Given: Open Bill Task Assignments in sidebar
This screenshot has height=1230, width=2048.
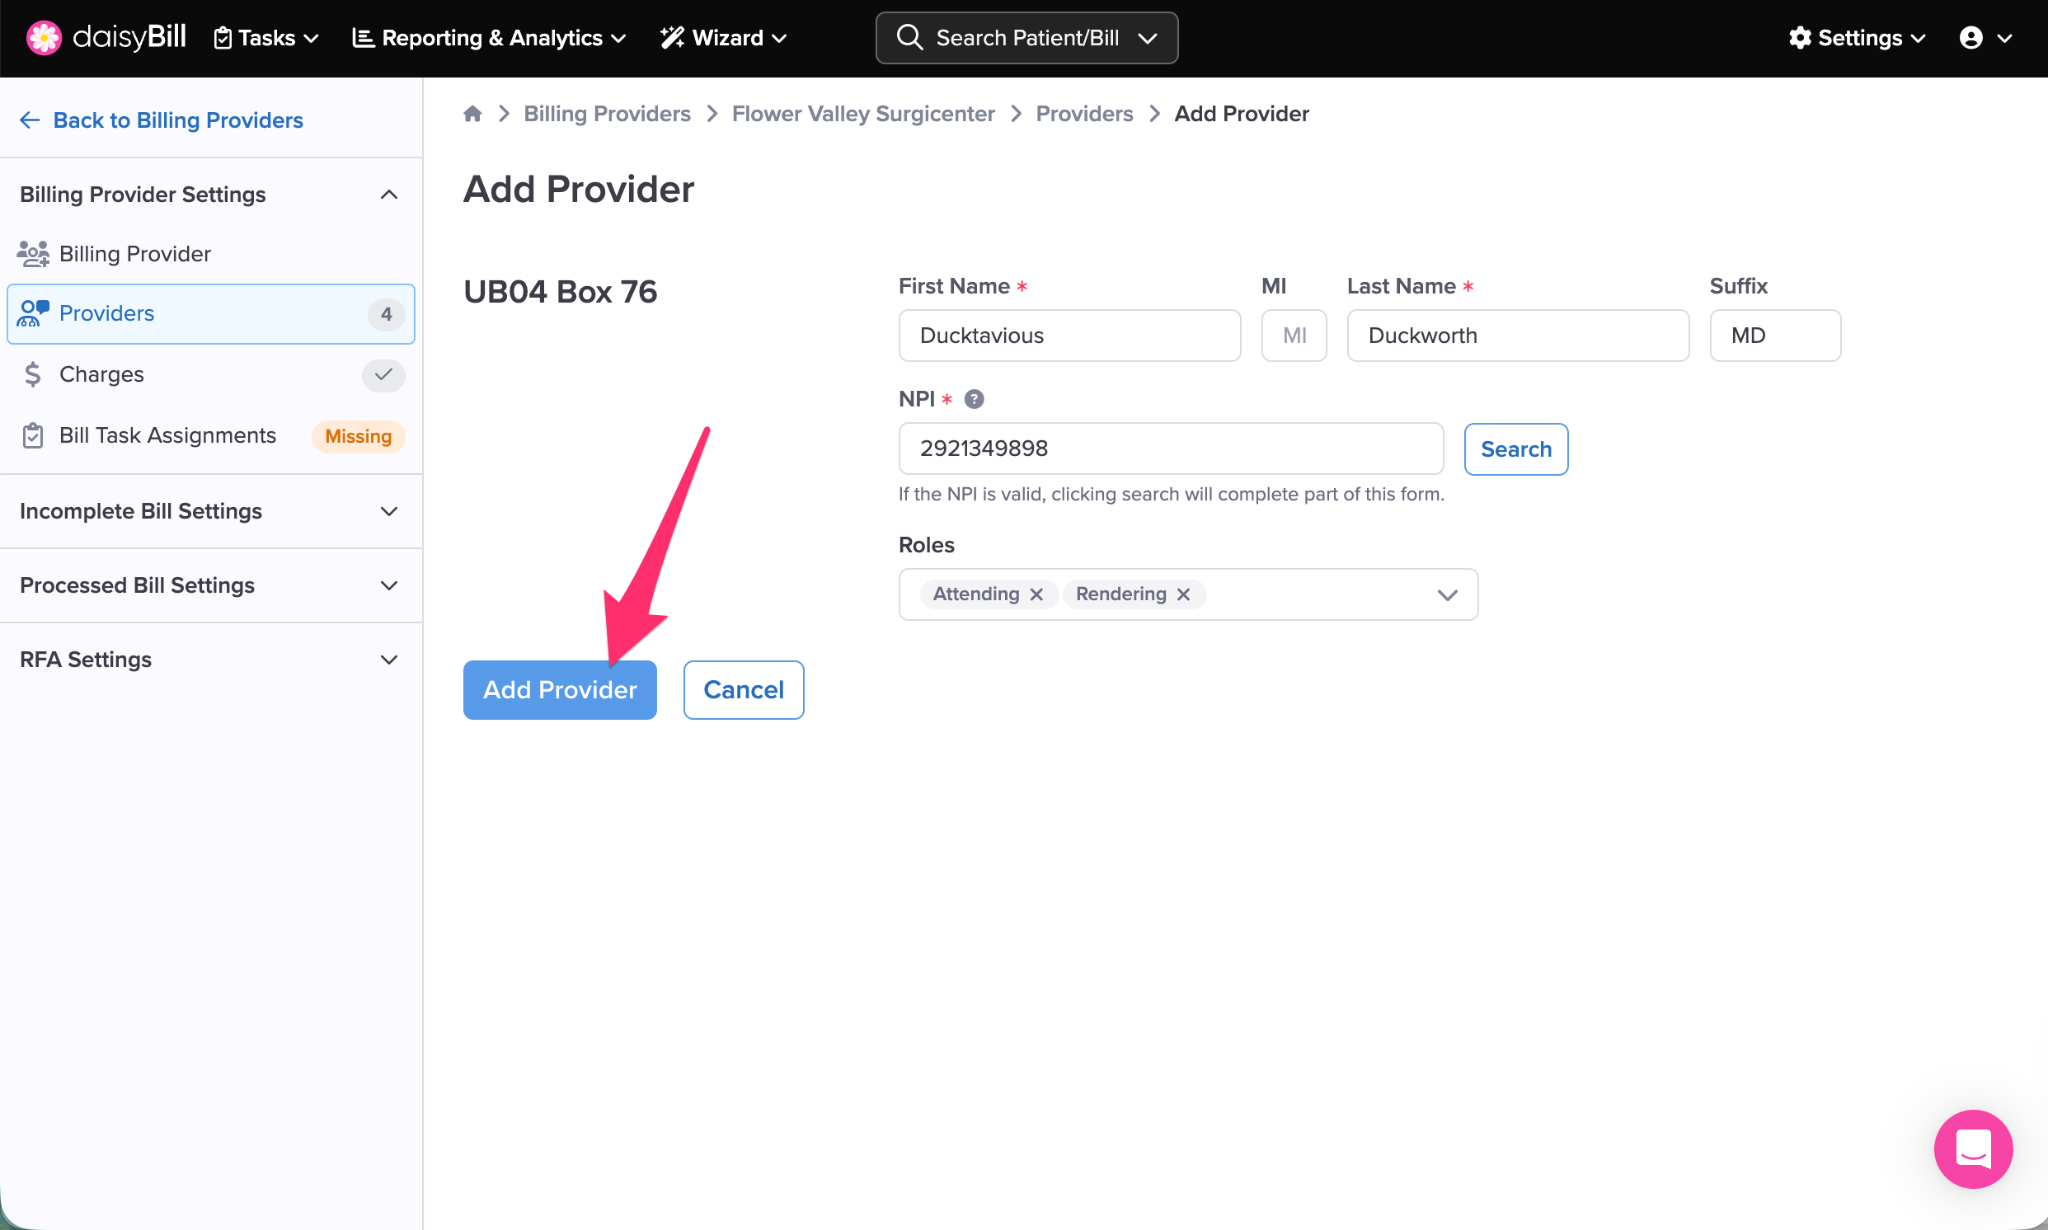Looking at the screenshot, I should [x=167, y=436].
